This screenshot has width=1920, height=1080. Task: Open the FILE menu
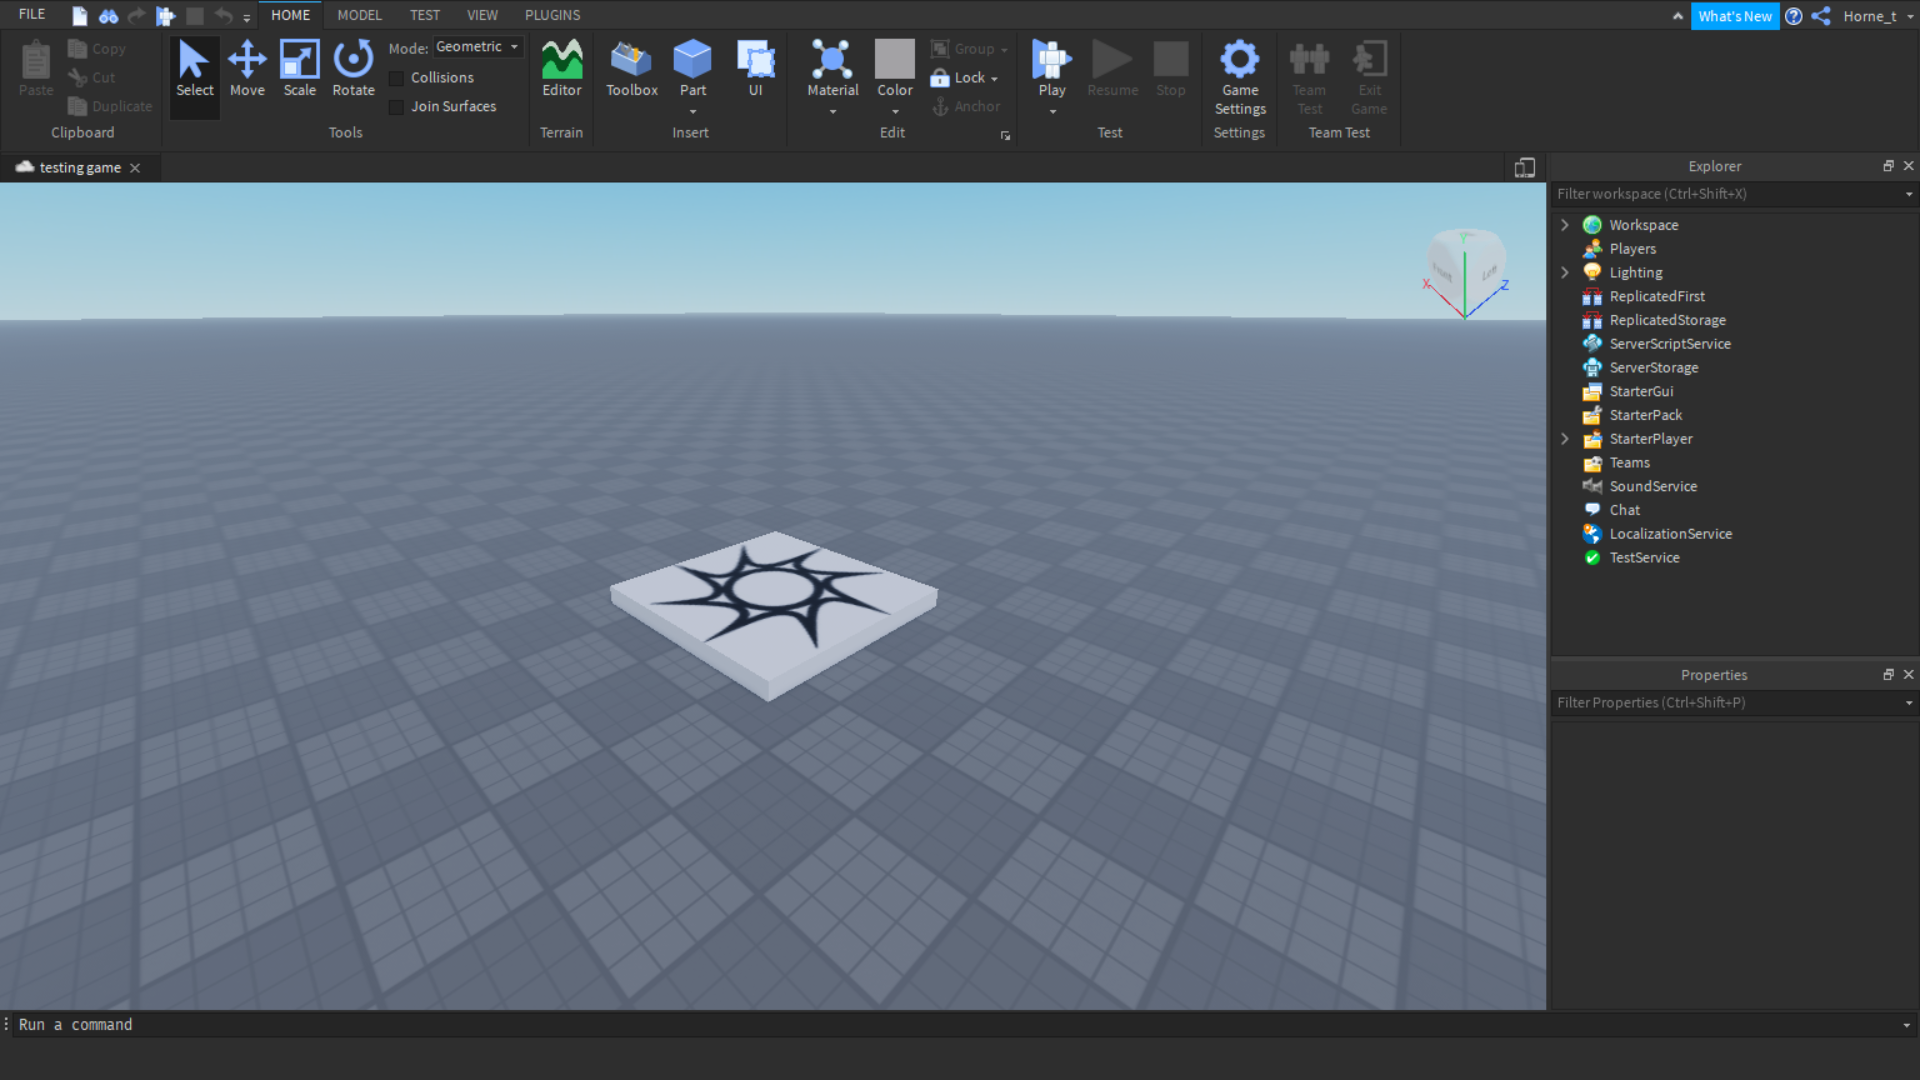click(32, 15)
